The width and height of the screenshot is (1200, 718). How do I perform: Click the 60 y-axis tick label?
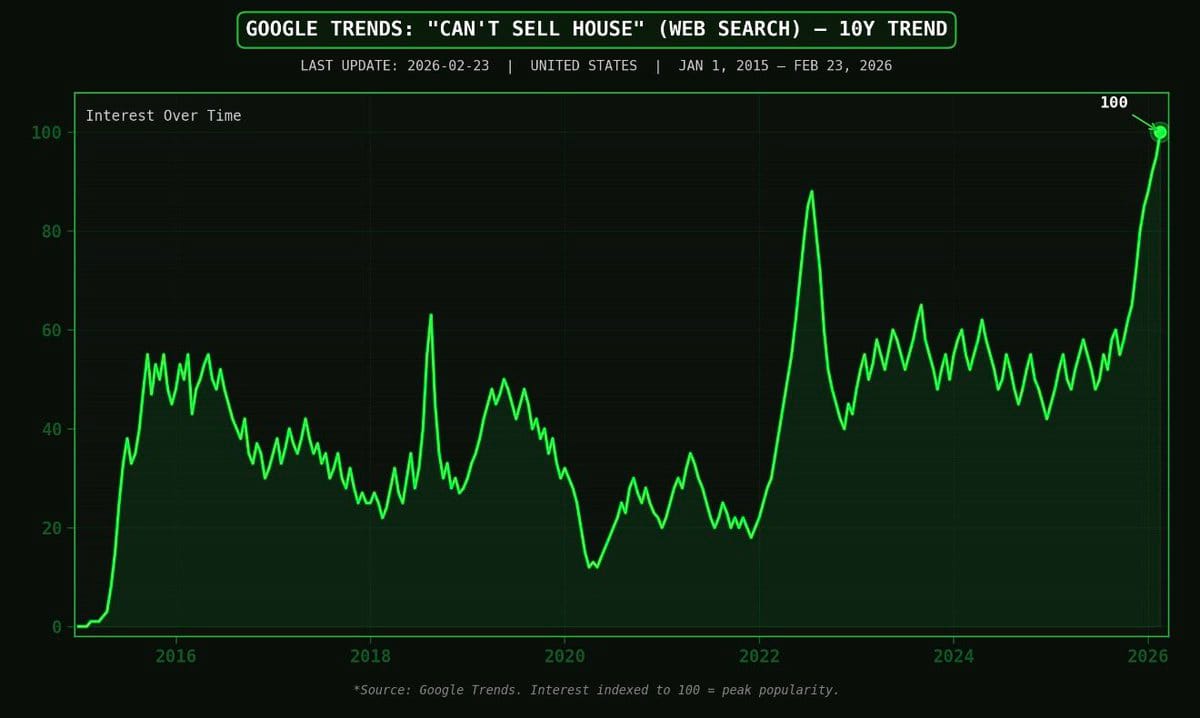point(50,330)
